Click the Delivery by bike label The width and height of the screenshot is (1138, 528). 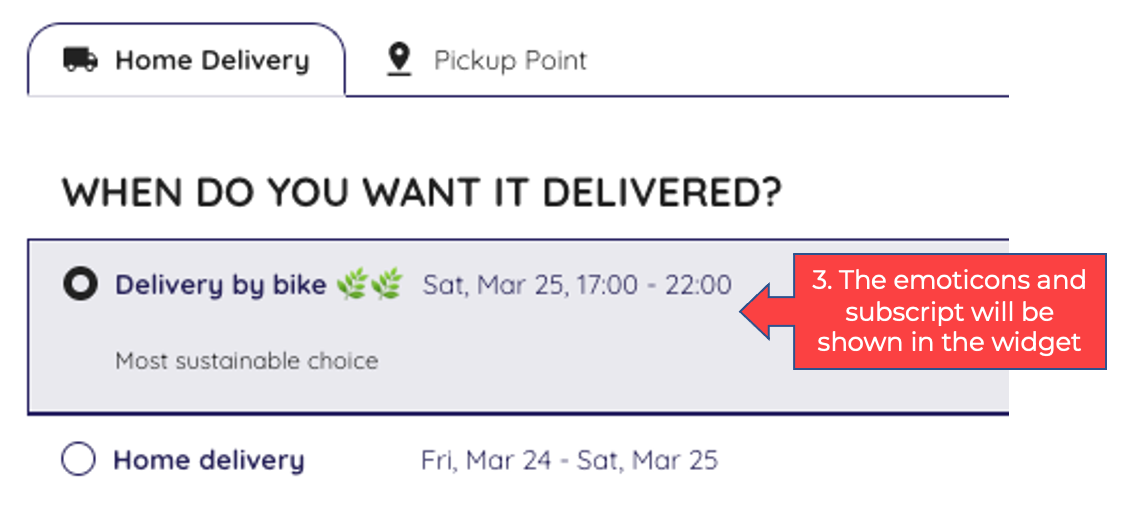(221, 286)
